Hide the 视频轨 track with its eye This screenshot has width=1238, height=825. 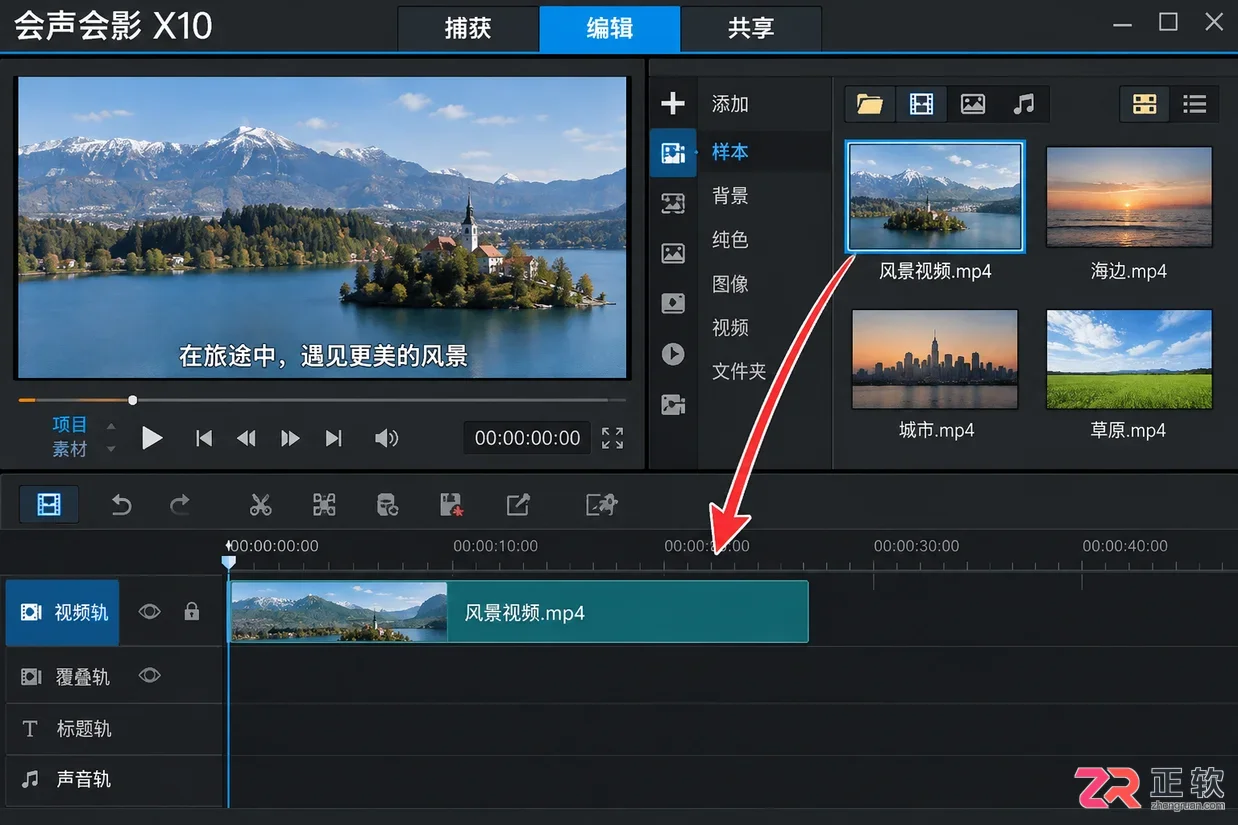click(149, 611)
